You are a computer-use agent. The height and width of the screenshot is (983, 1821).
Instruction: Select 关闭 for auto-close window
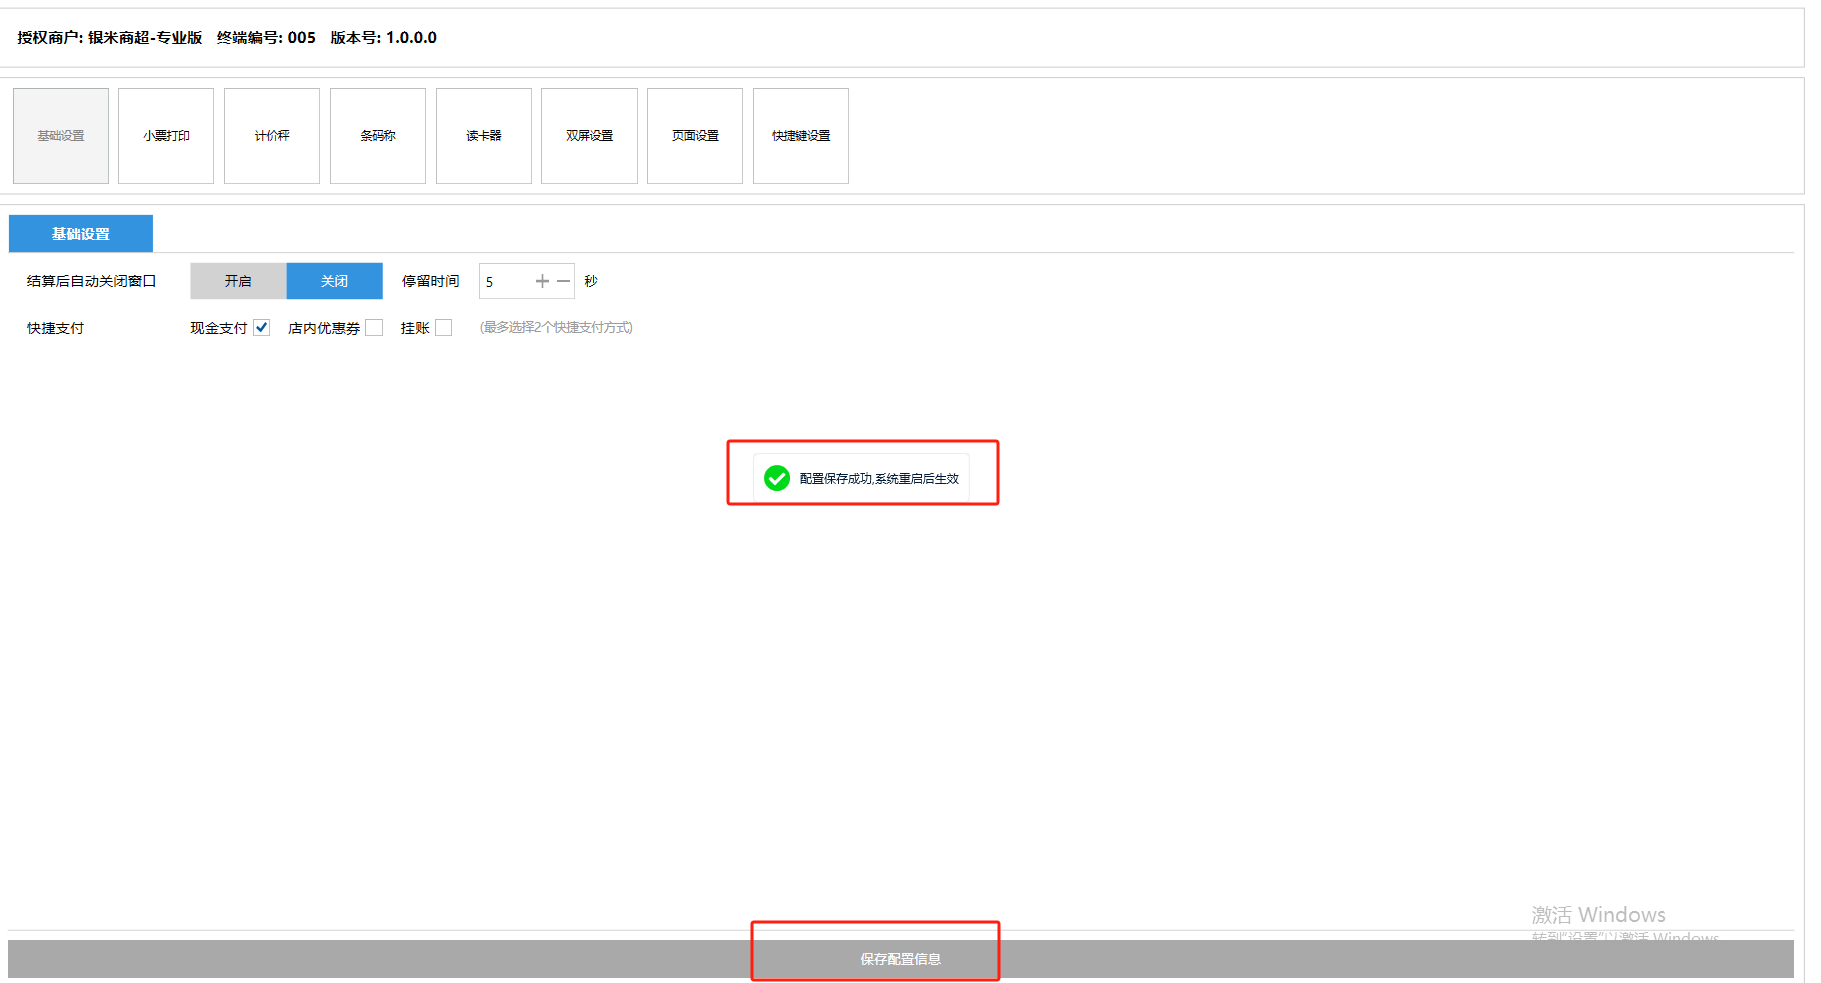[334, 281]
